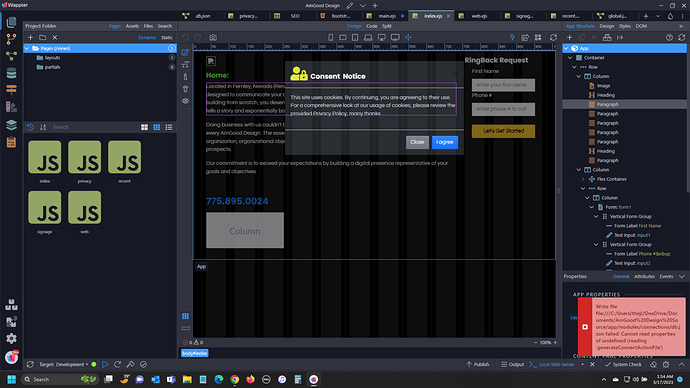This screenshot has height=388, width=690.
Task: Open Windows Start menu
Action: [11, 379]
